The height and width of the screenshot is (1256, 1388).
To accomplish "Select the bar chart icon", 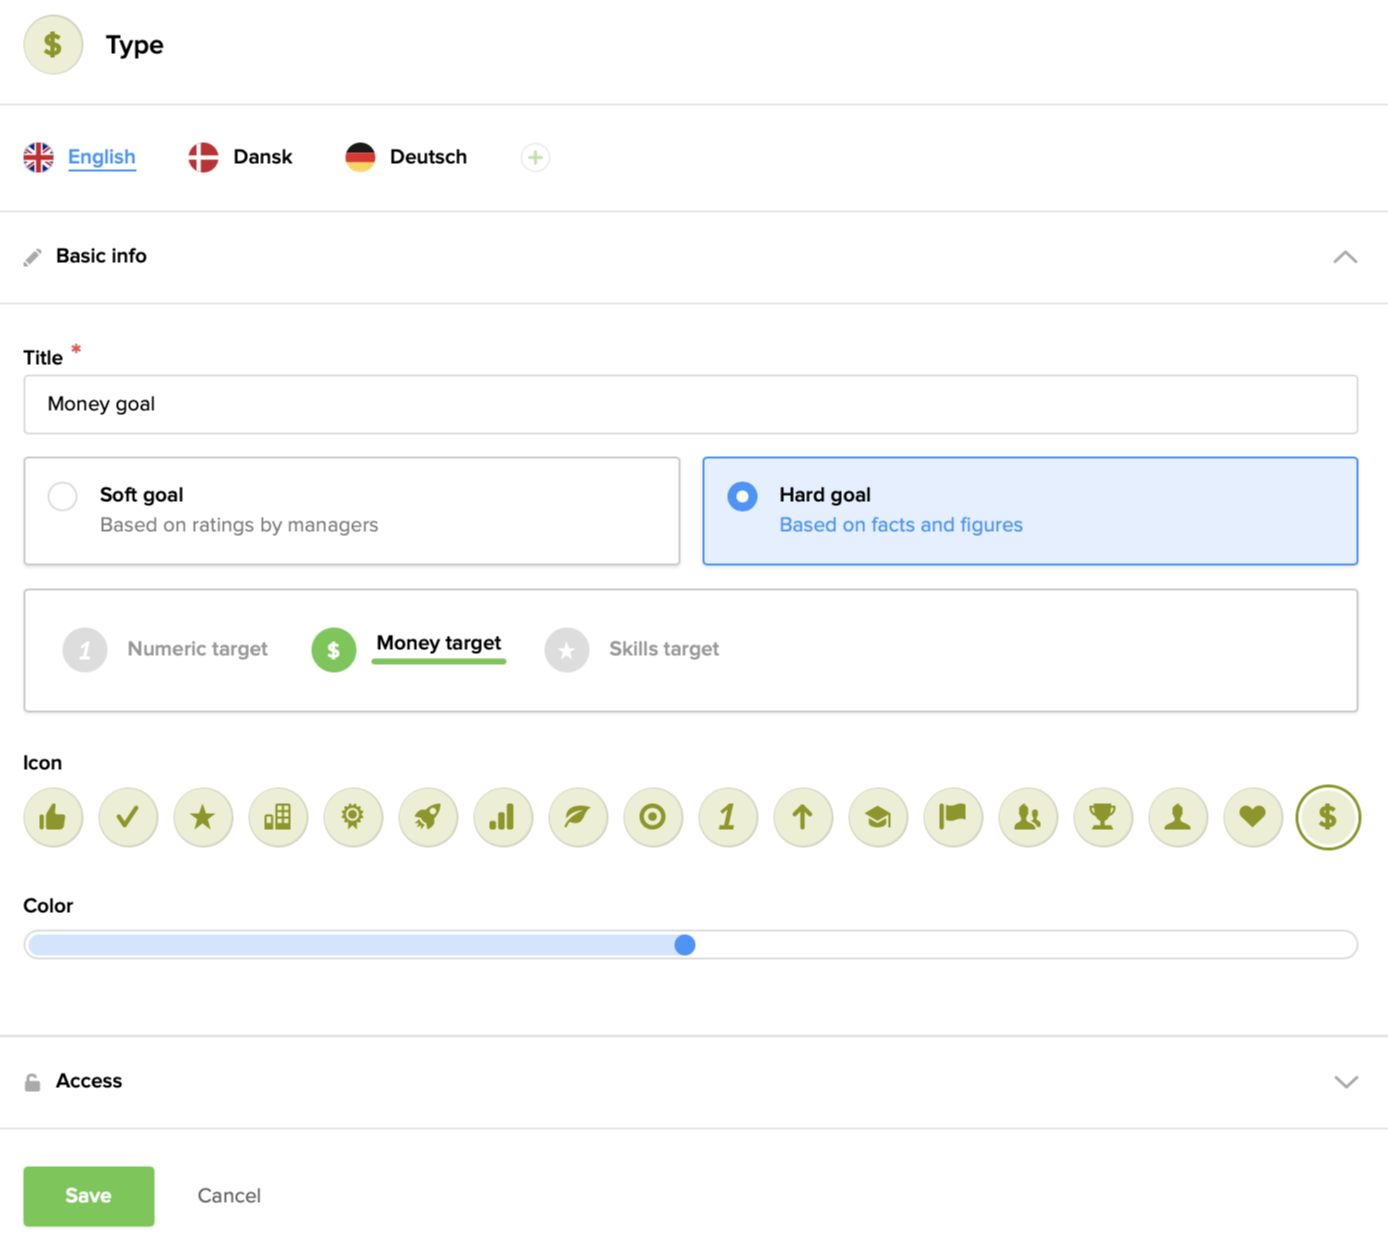I will (x=503, y=817).
